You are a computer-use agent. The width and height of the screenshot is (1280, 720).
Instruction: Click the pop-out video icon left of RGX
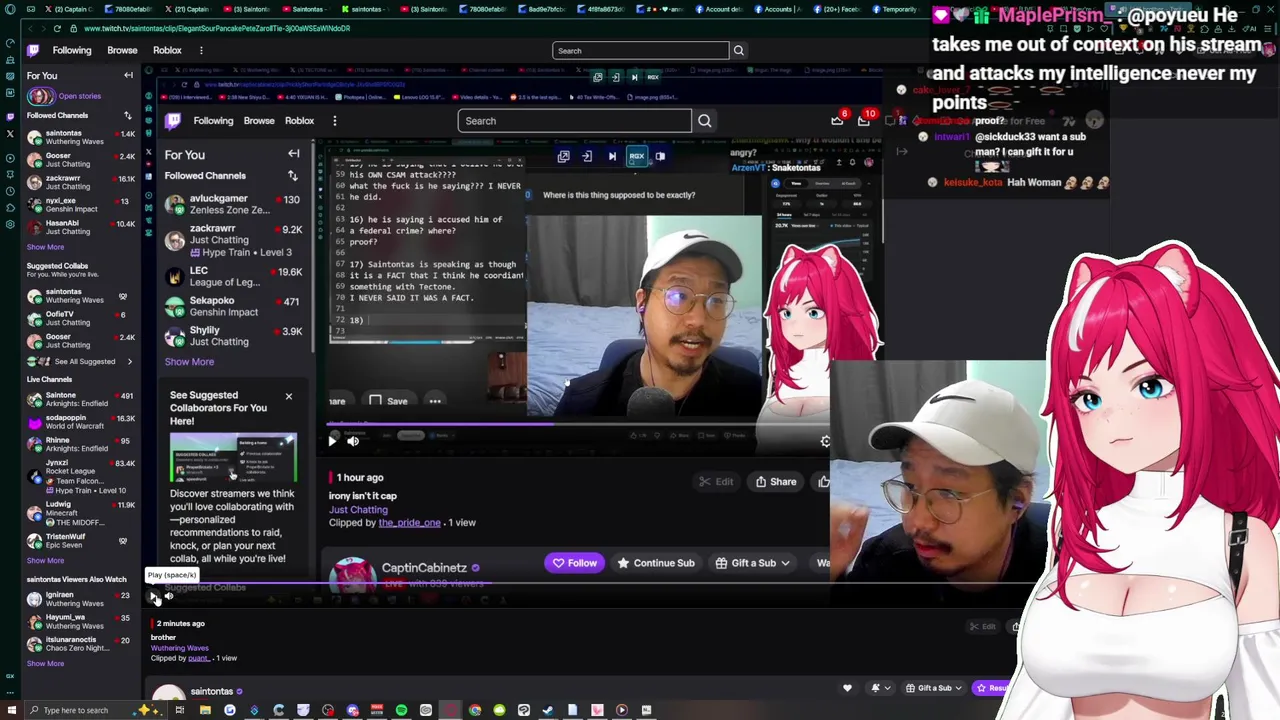(x=564, y=156)
